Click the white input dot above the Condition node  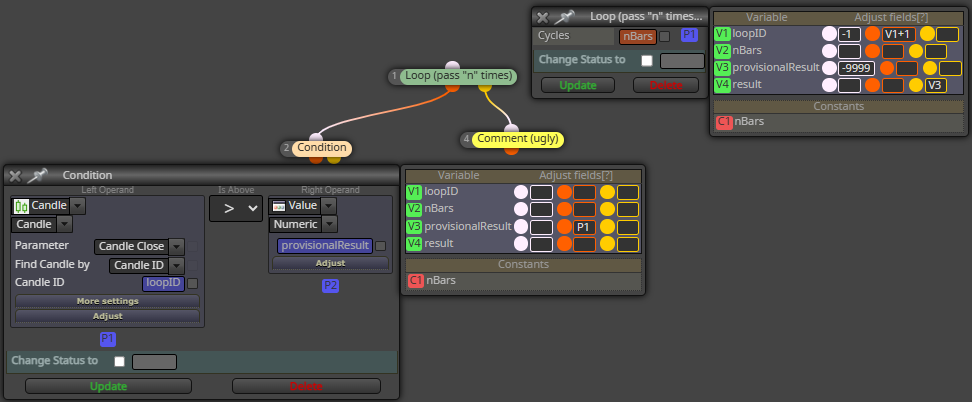(x=316, y=138)
